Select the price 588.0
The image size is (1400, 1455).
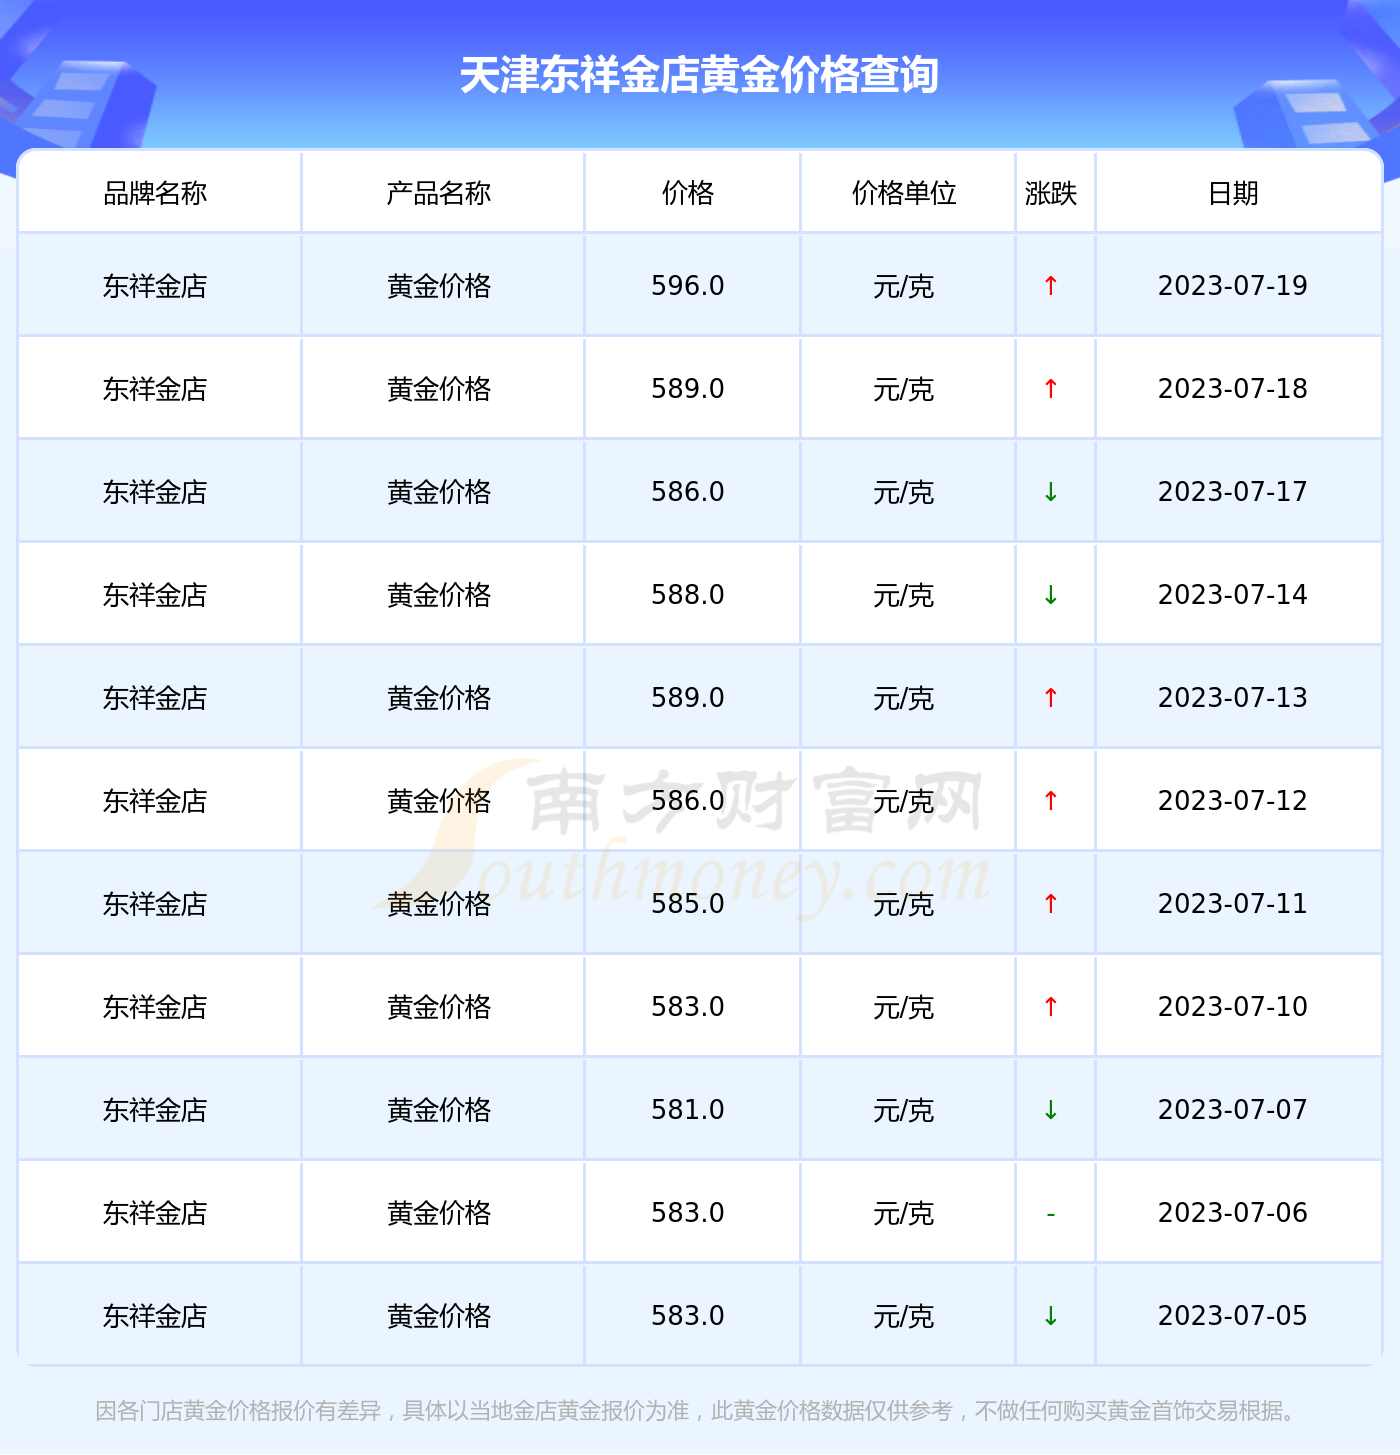688,595
